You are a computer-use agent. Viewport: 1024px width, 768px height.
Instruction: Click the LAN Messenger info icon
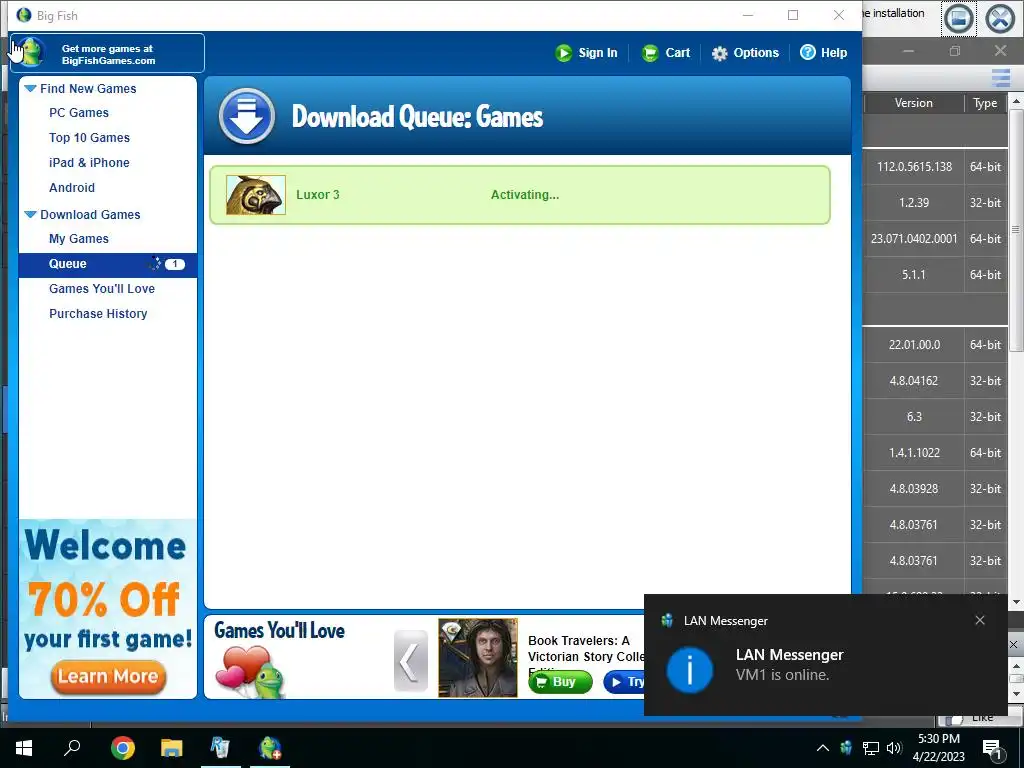[690, 669]
